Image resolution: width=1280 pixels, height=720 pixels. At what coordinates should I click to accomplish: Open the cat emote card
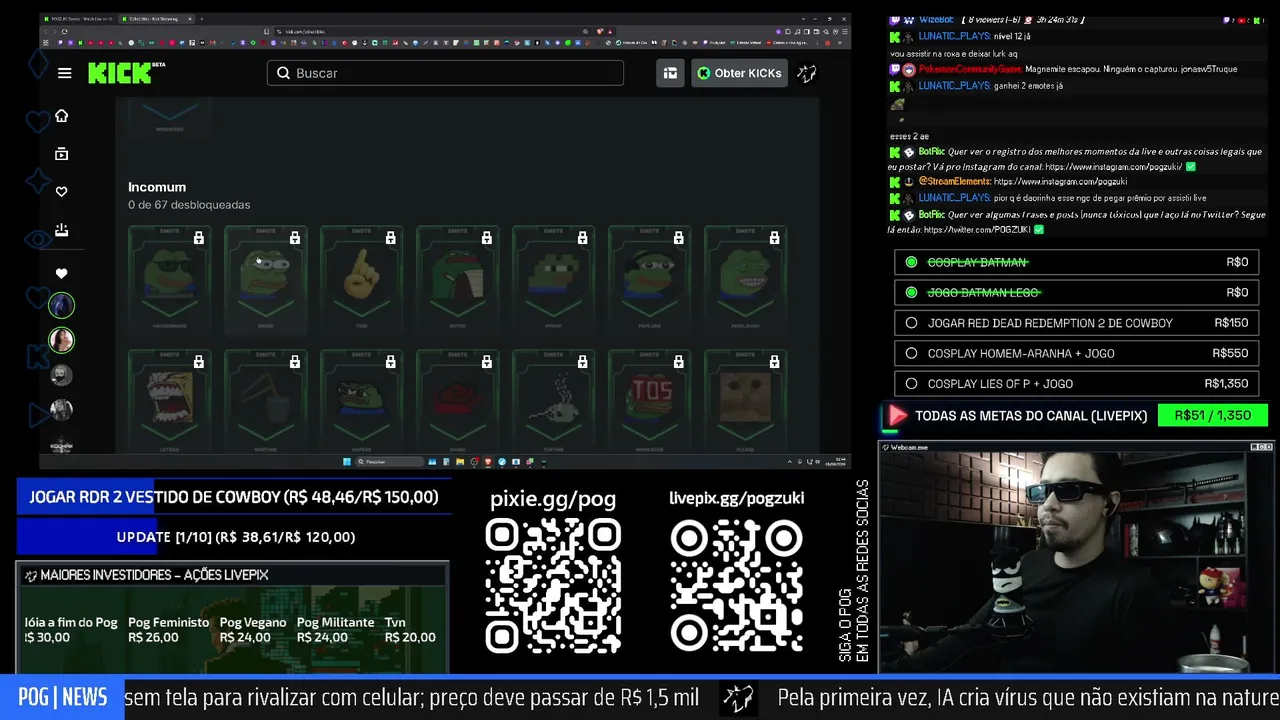point(745,400)
